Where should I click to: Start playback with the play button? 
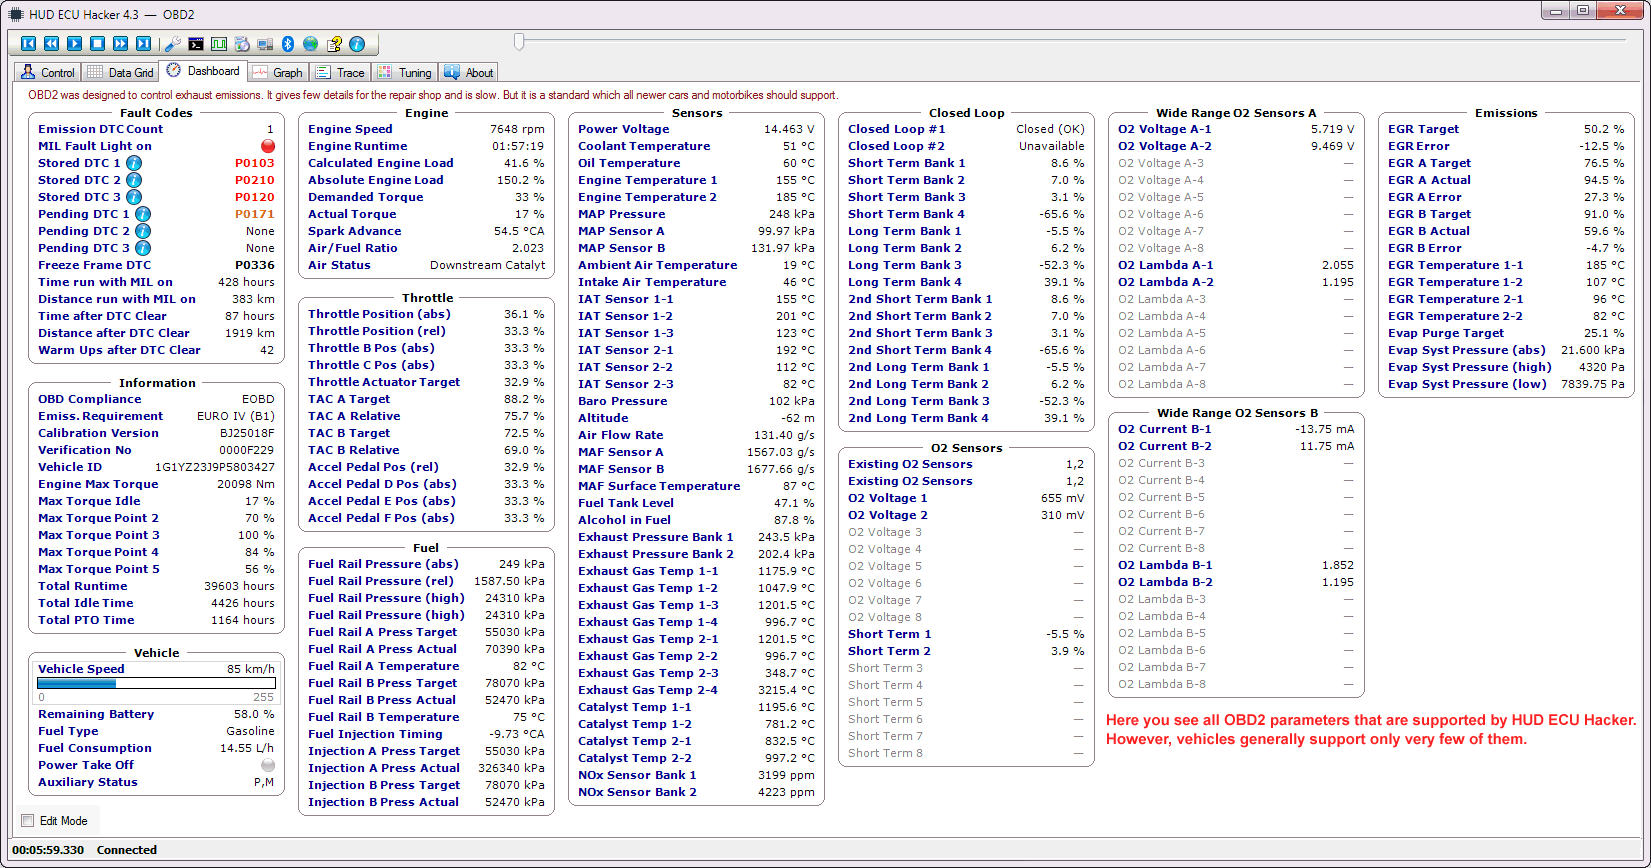tap(74, 44)
